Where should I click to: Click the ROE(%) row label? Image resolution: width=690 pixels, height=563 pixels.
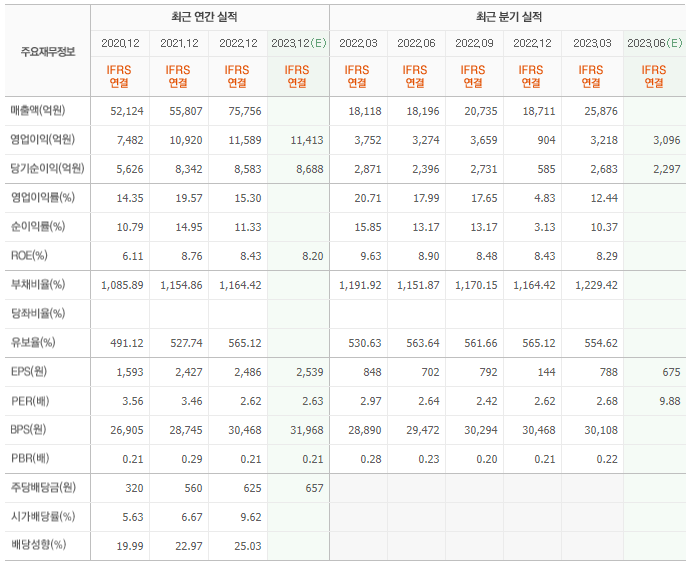pyautogui.click(x=29, y=256)
